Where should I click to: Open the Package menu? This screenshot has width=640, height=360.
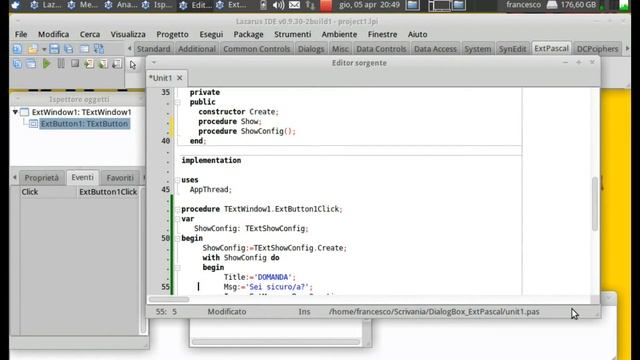(248, 34)
